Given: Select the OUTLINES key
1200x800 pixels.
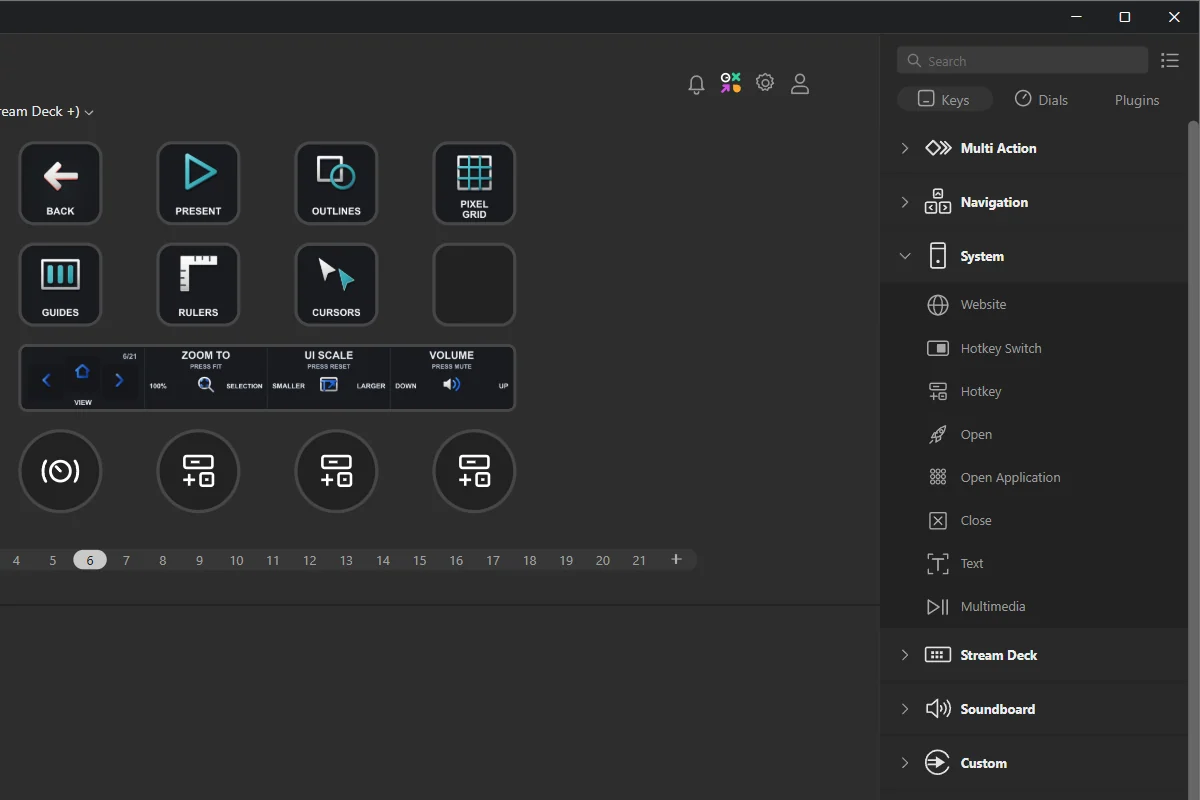Looking at the screenshot, I should (336, 183).
